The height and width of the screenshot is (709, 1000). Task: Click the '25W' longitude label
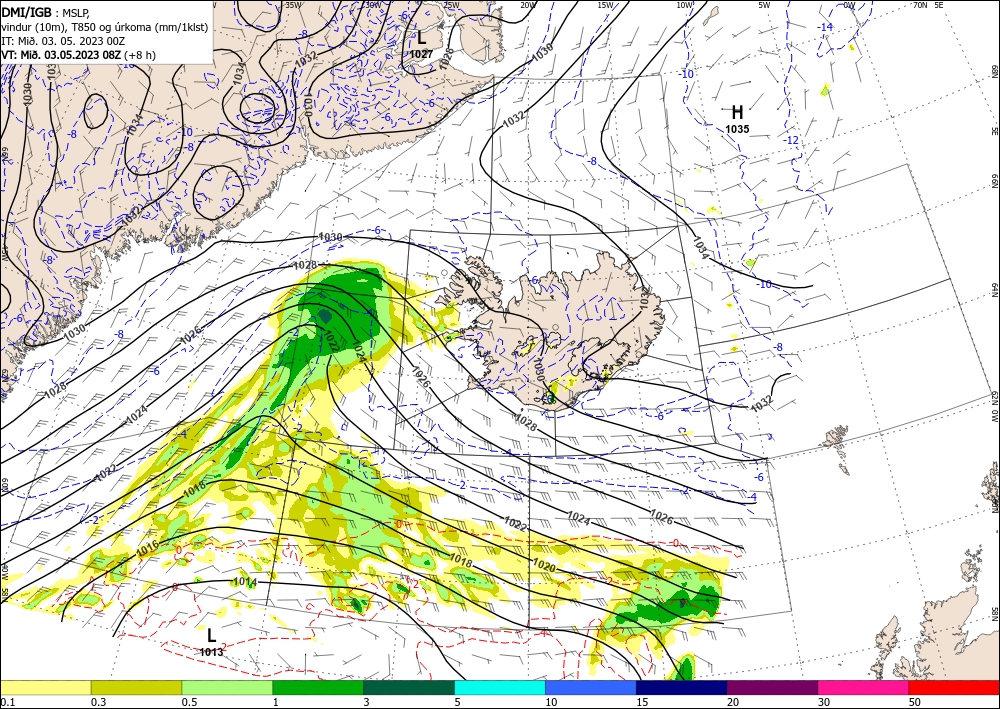(451, 5)
